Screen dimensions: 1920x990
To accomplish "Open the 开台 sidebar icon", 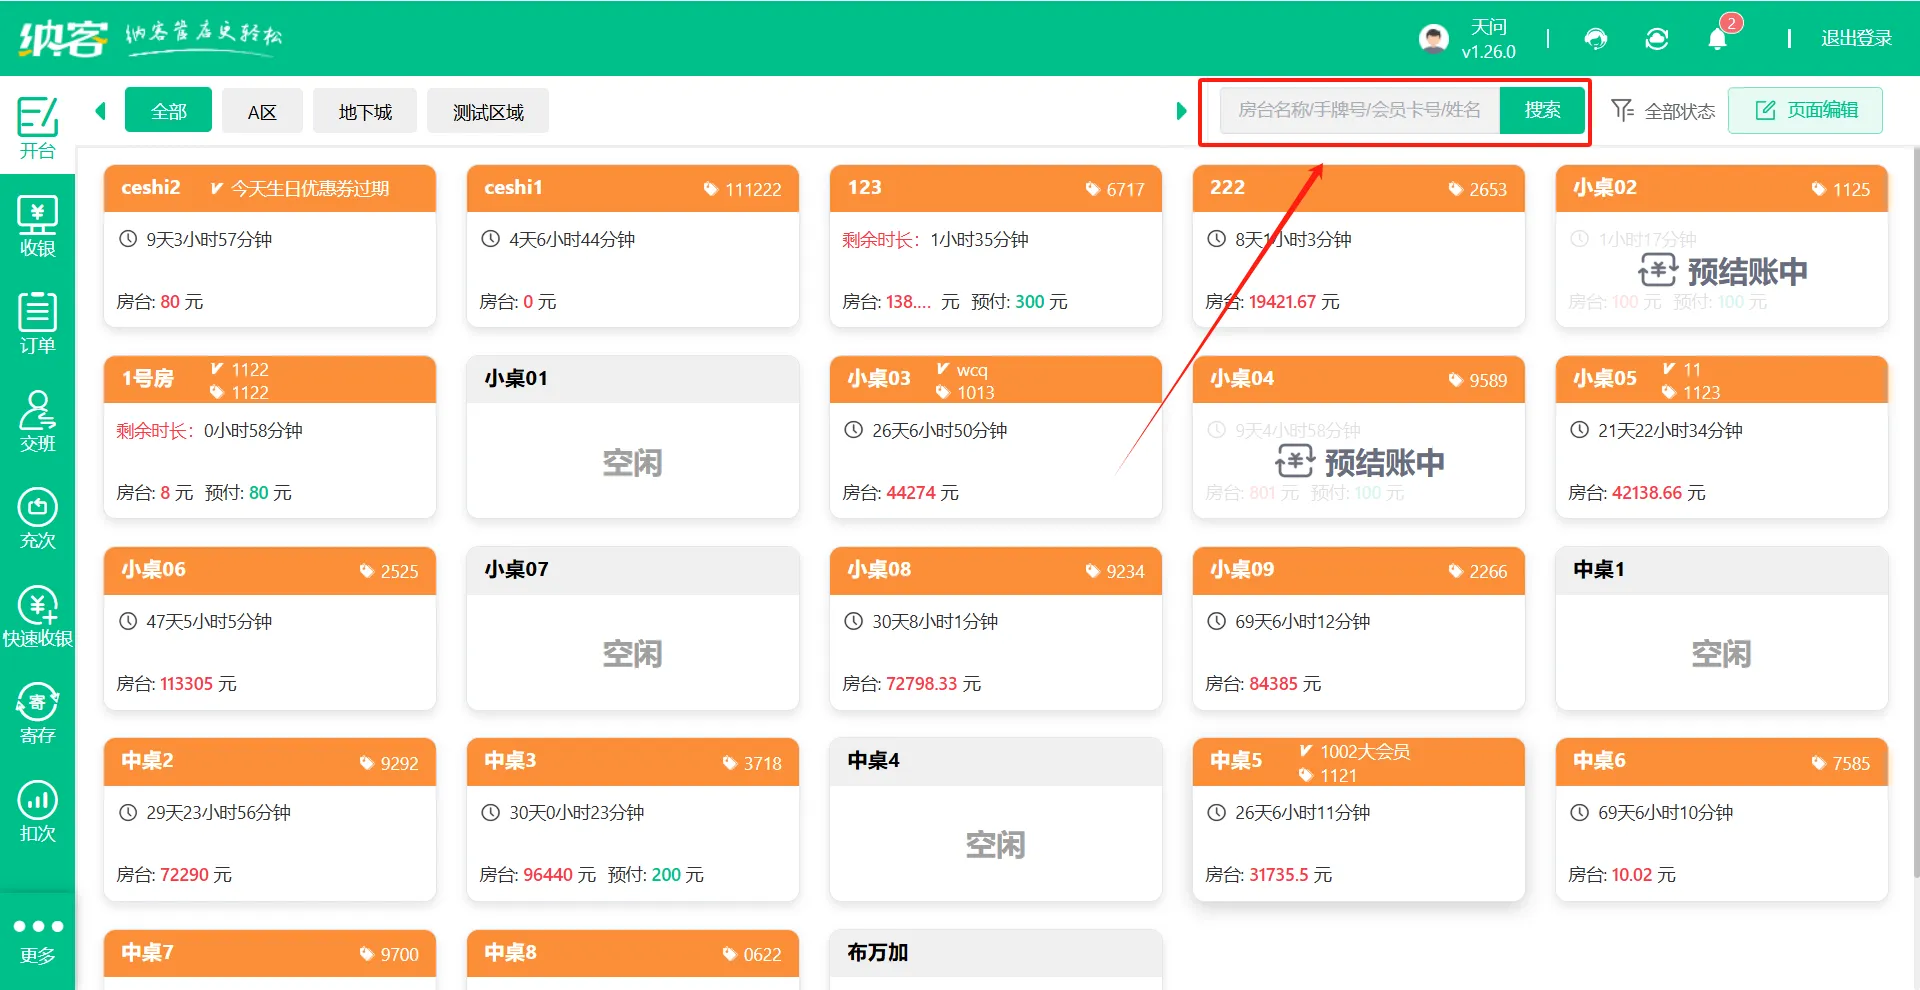I will [37, 127].
